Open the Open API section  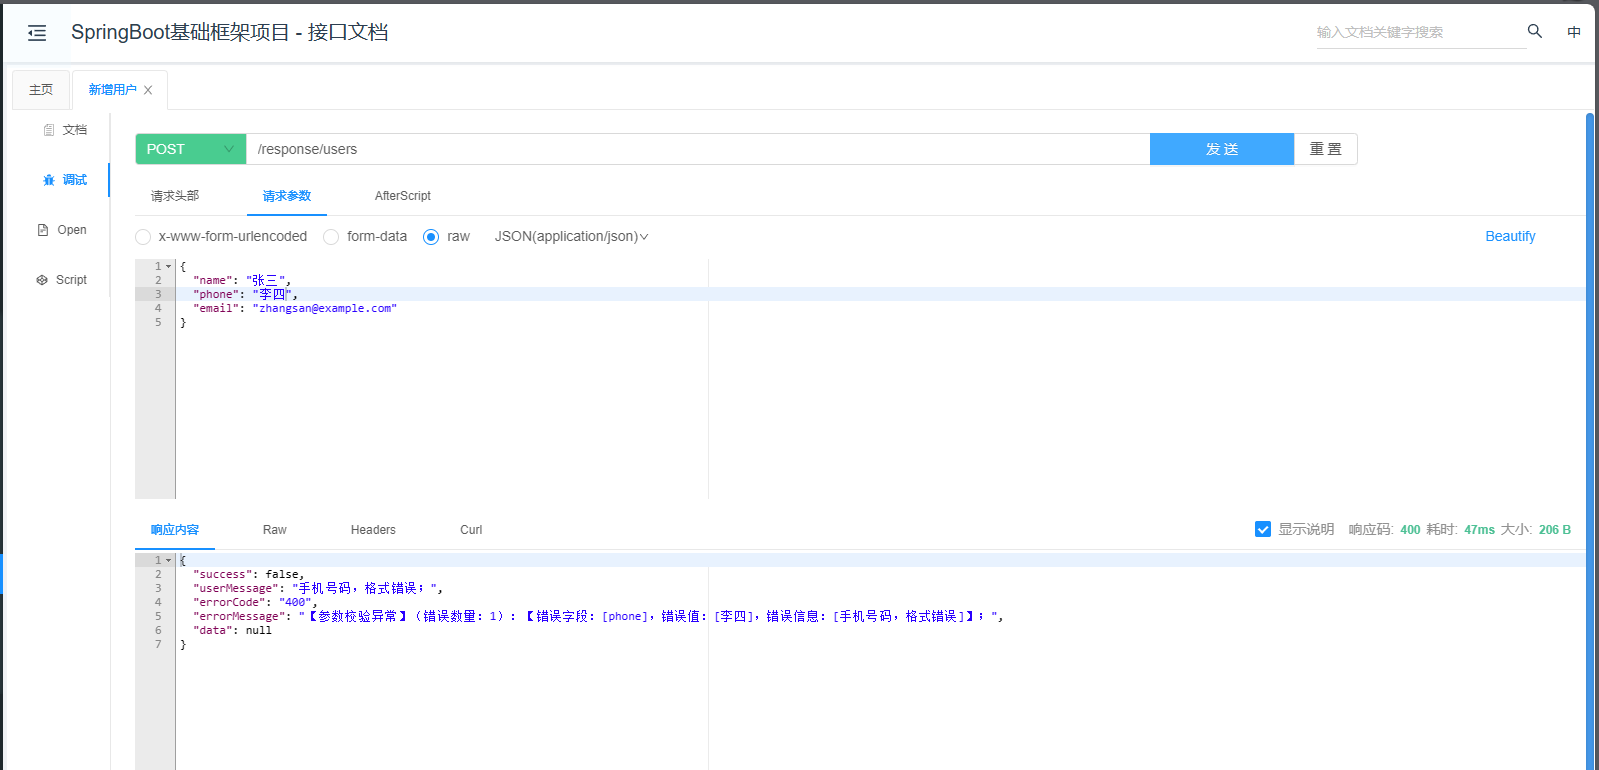(62, 230)
